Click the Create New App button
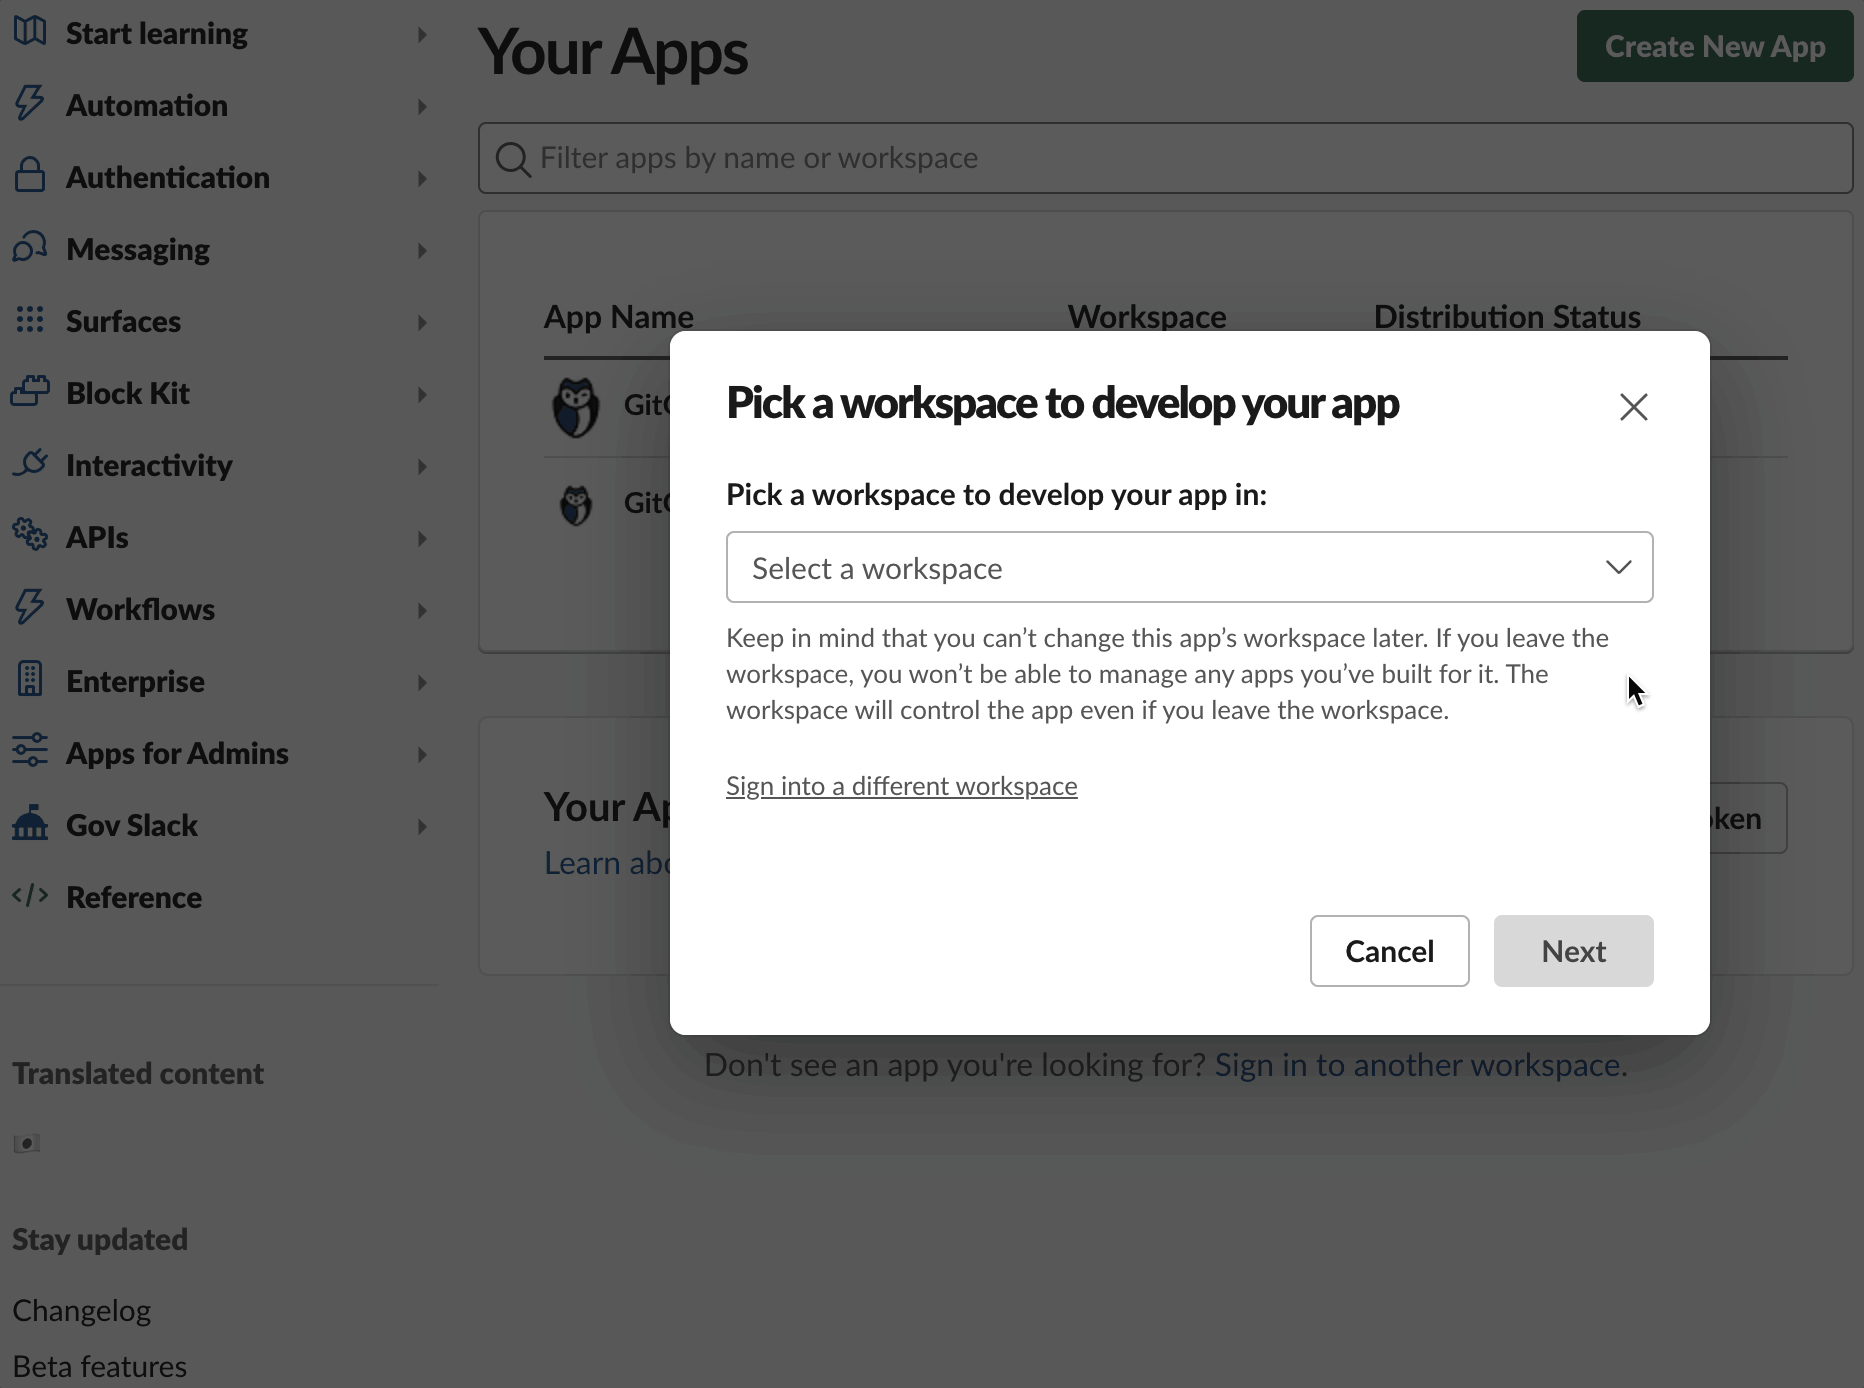1864x1388 pixels. (1715, 46)
